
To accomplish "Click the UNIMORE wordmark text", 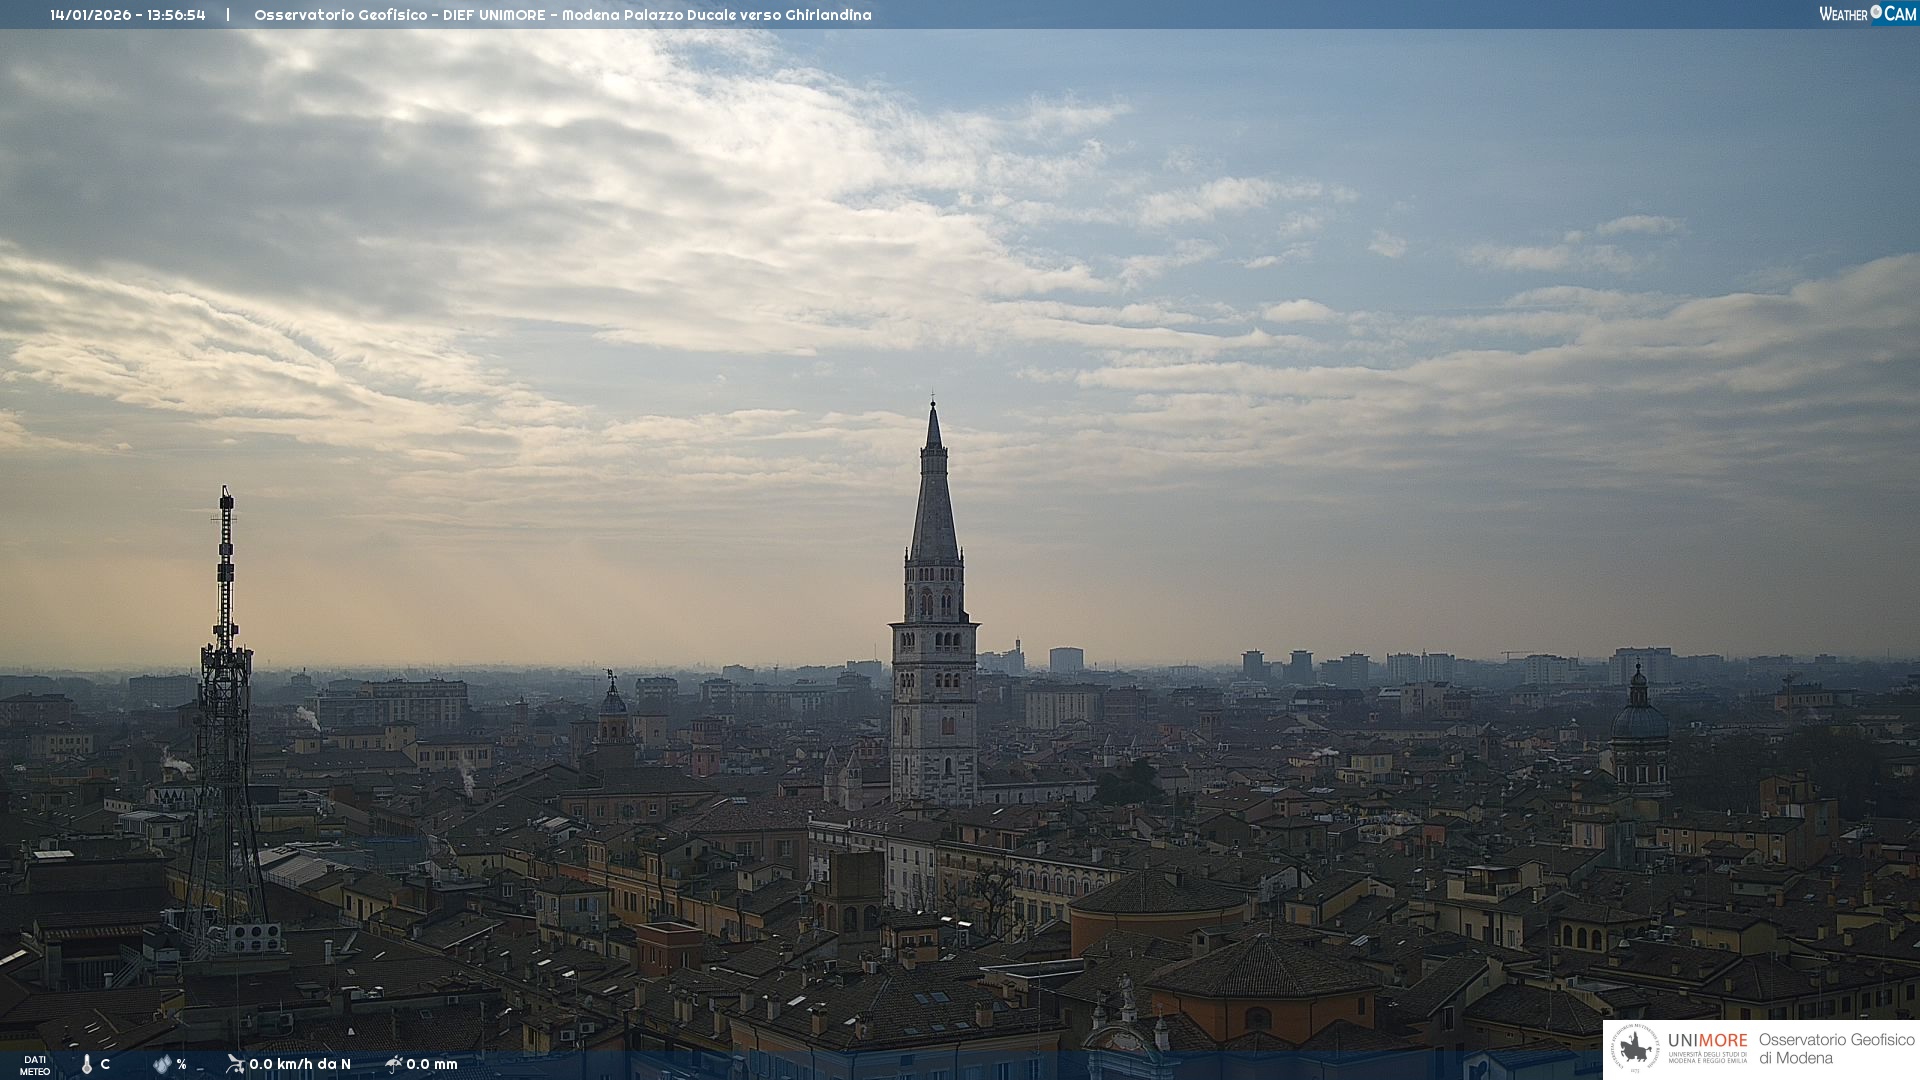I will click(x=1707, y=1040).
